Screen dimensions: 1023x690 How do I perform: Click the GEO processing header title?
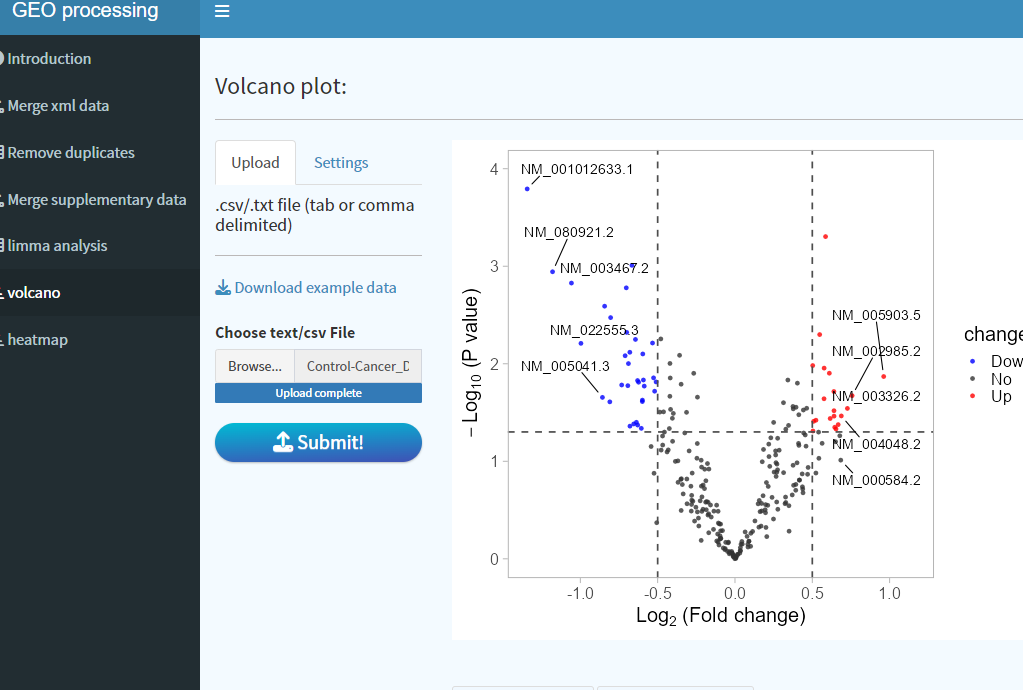[x=85, y=10]
